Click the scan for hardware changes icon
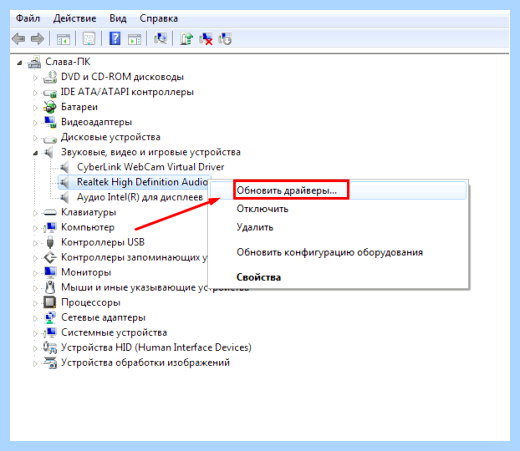This screenshot has height=451, width=520. (x=160, y=39)
